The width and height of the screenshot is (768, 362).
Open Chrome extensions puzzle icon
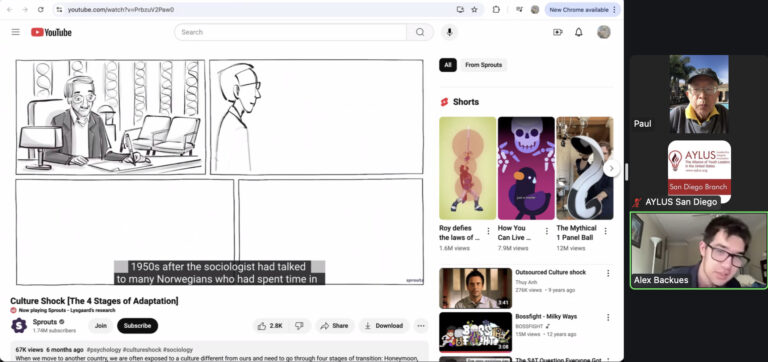pos(496,9)
